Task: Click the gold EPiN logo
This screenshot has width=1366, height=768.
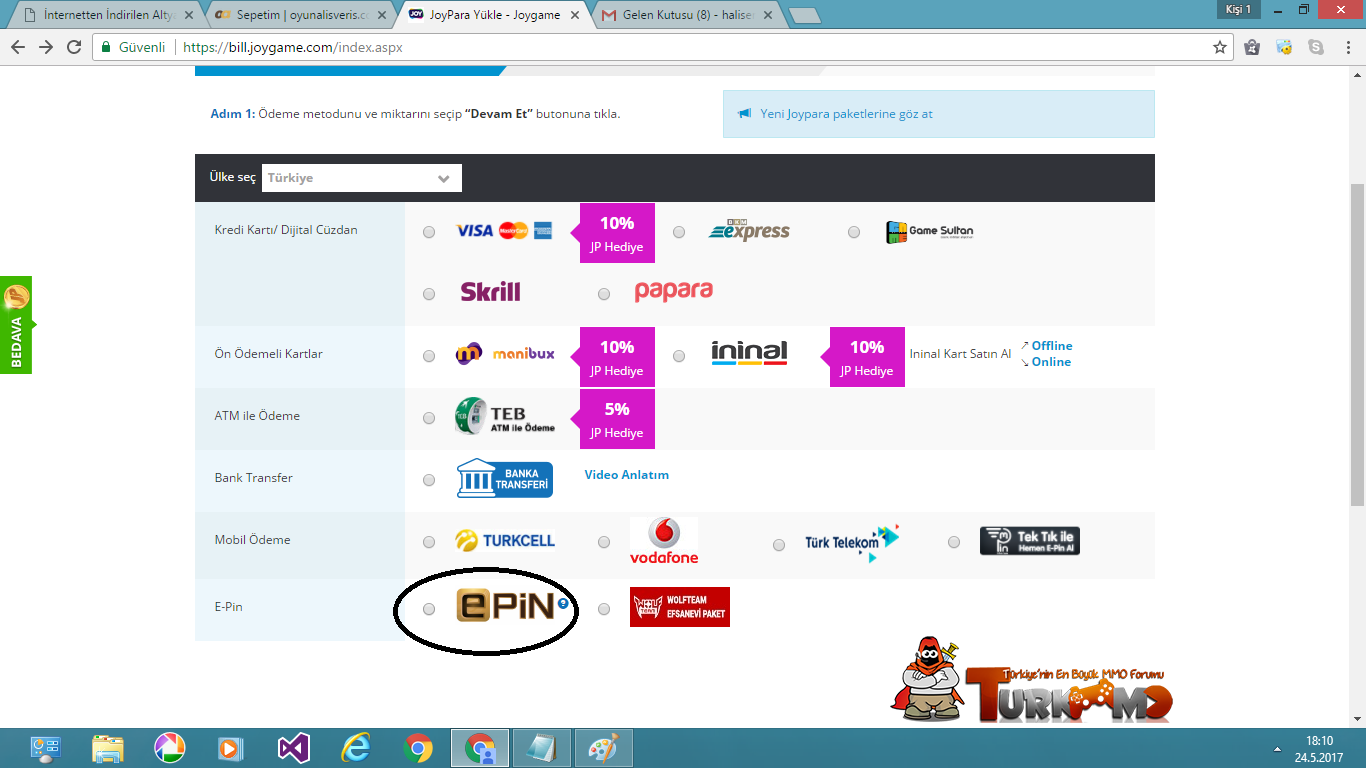Action: [505, 605]
